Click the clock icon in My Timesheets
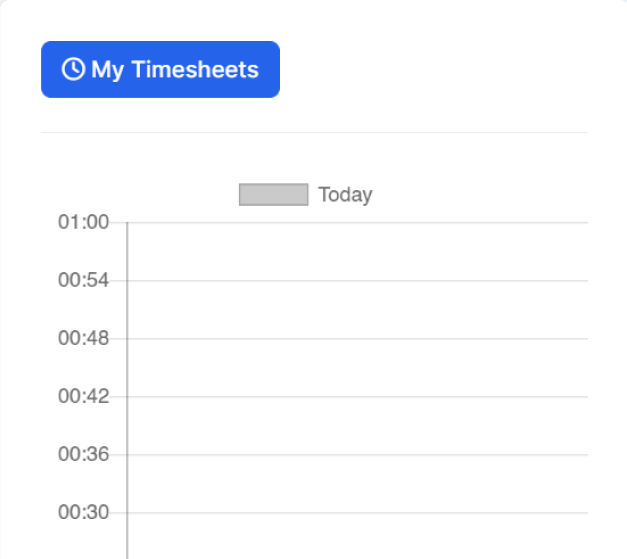 coord(73,69)
